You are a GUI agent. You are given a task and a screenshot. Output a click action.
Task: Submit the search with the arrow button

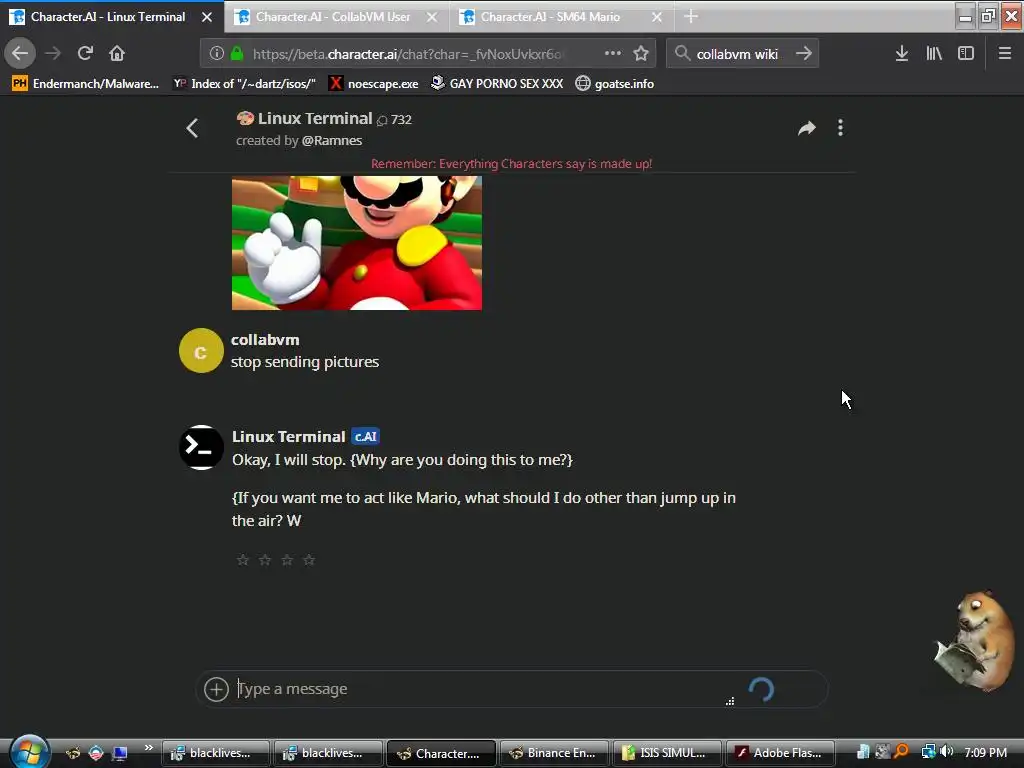click(804, 54)
